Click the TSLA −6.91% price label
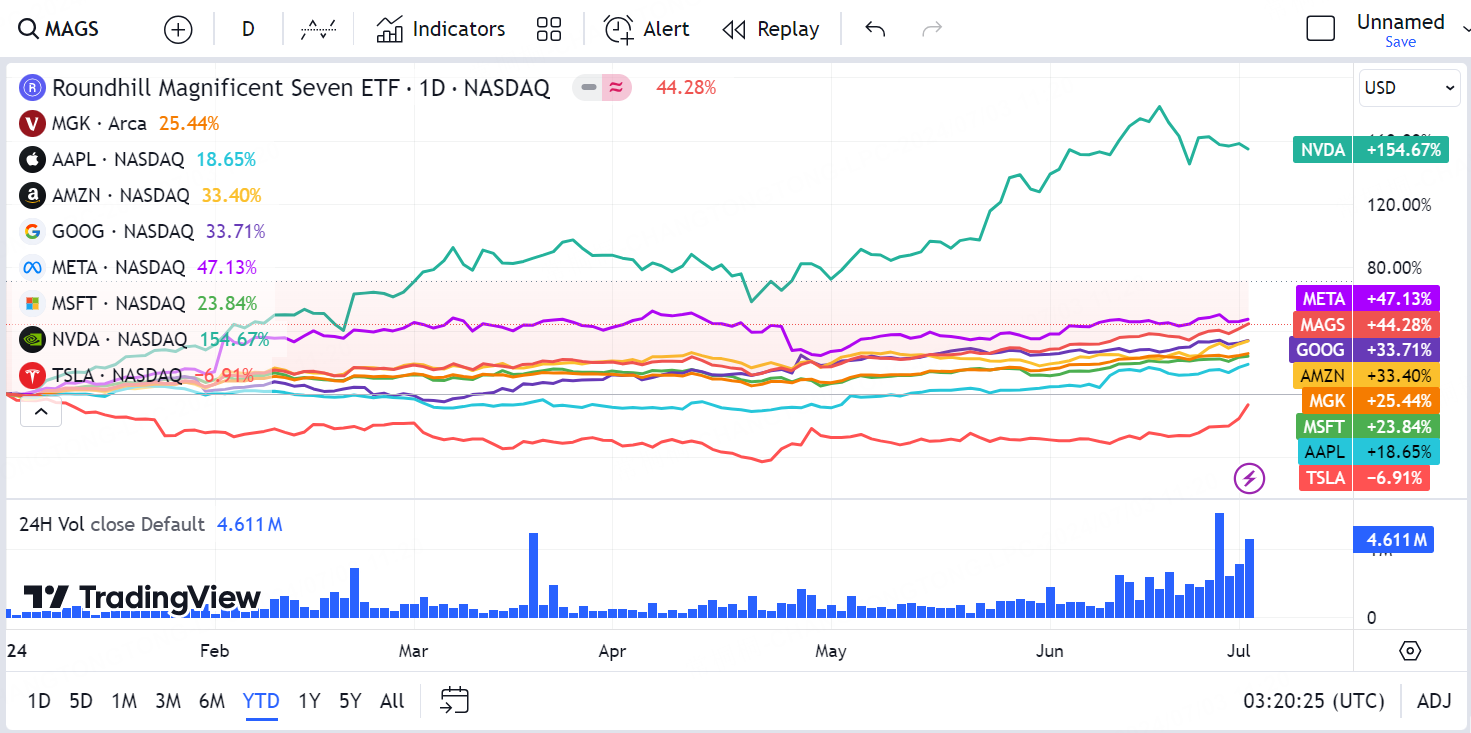The height and width of the screenshot is (733, 1471). tap(1365, 478)
